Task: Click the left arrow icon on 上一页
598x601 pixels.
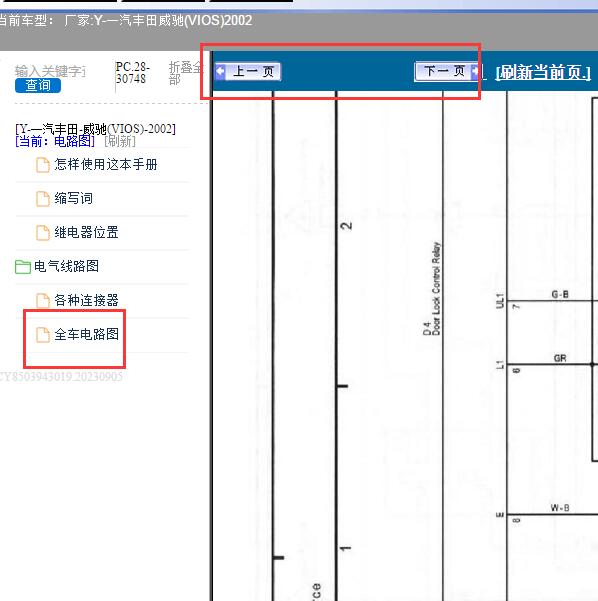Action: coord(220,71)
